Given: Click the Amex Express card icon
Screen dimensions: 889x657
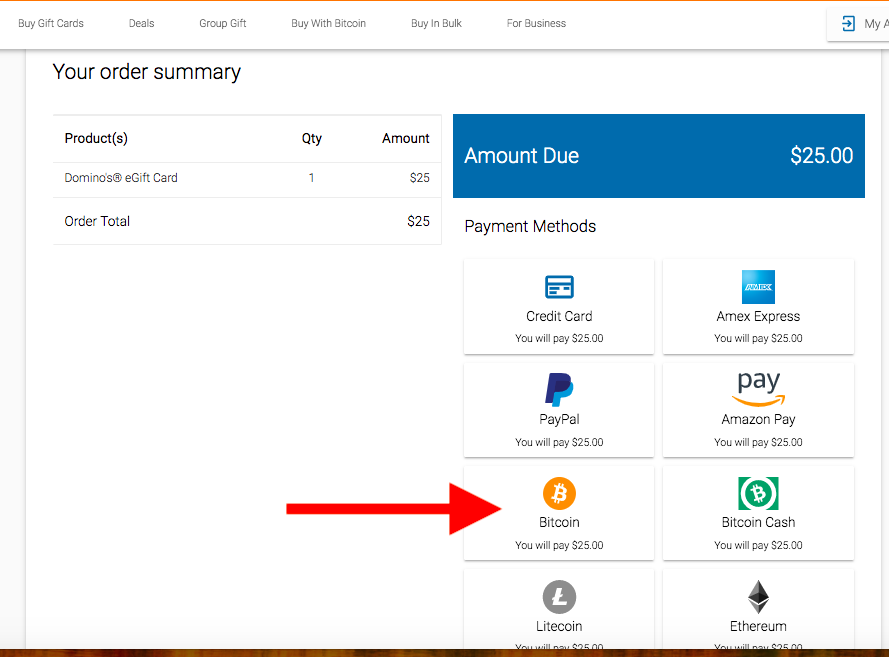Looking at the screenshot, I should tap(758, 287).
